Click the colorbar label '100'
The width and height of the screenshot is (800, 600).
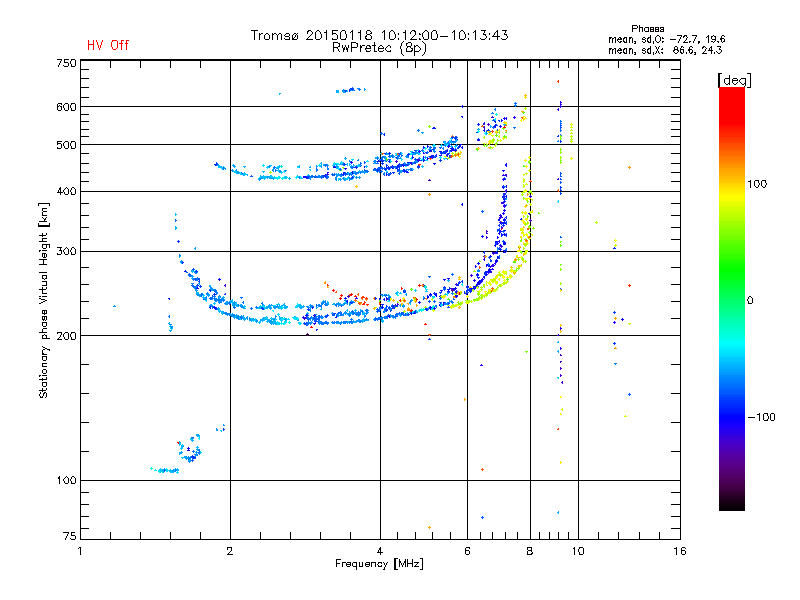[757, 184]
